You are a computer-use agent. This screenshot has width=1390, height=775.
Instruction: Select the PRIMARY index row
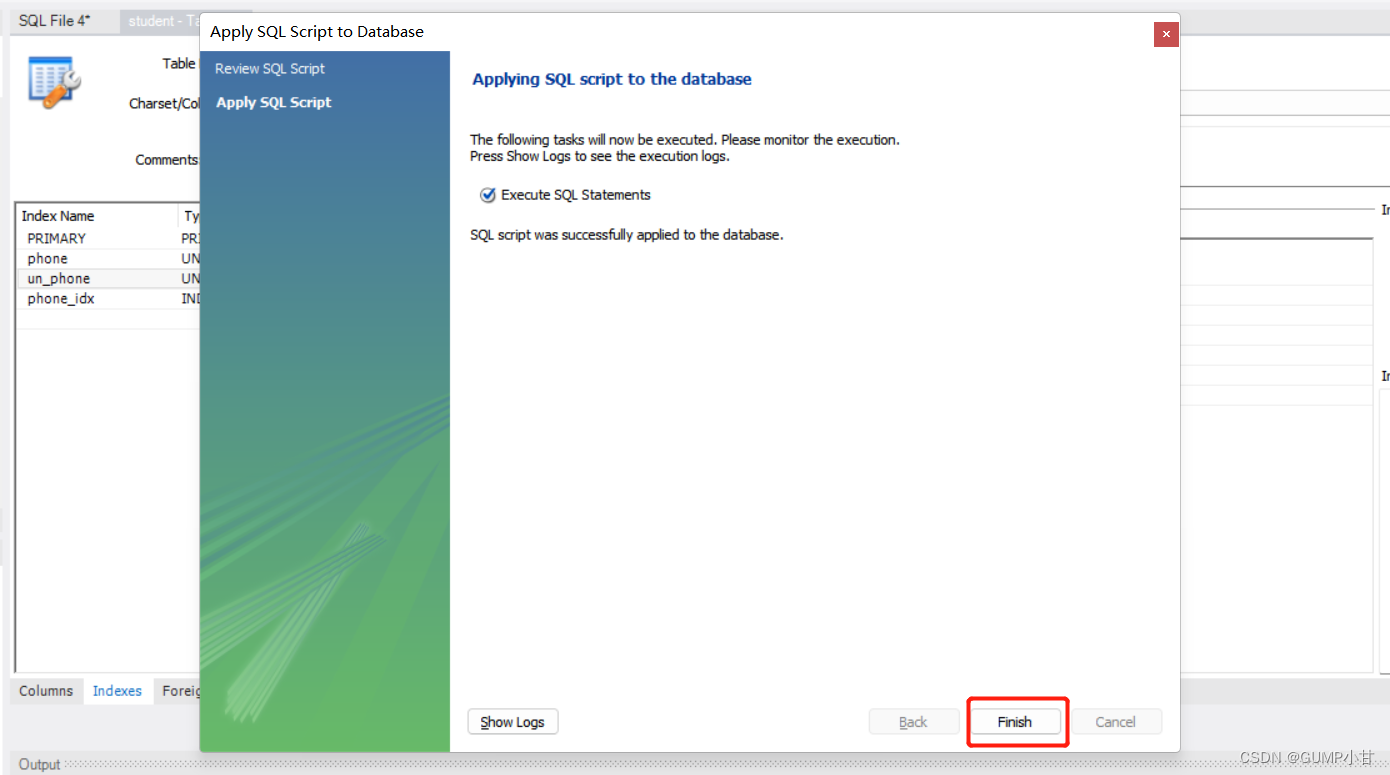coord(108,238)
